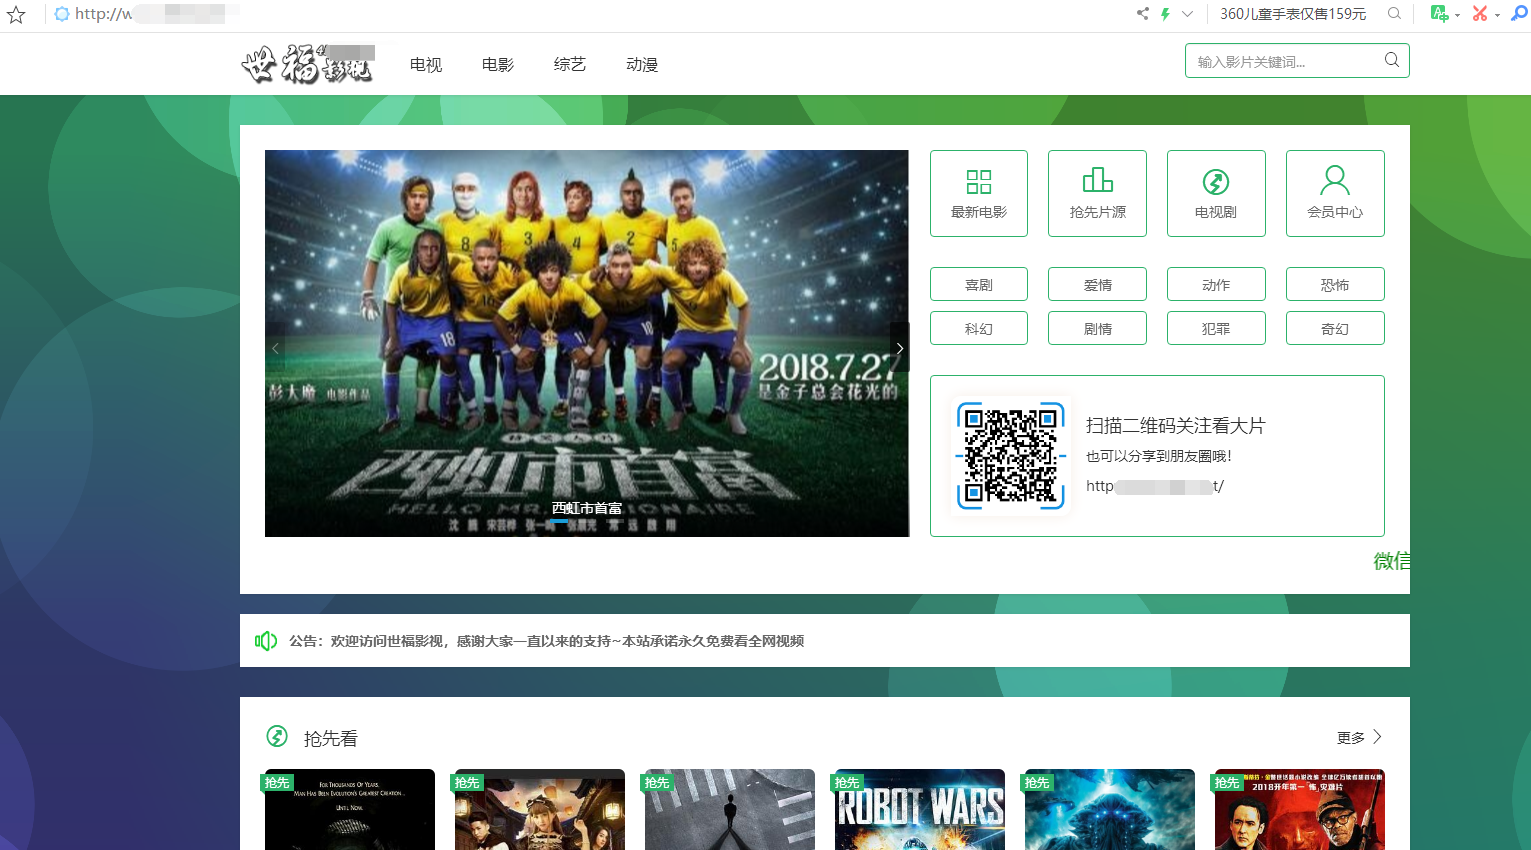Open the ROBOT WARS poster
This screenshot has height=850, width=1531.
click(920, 809)
